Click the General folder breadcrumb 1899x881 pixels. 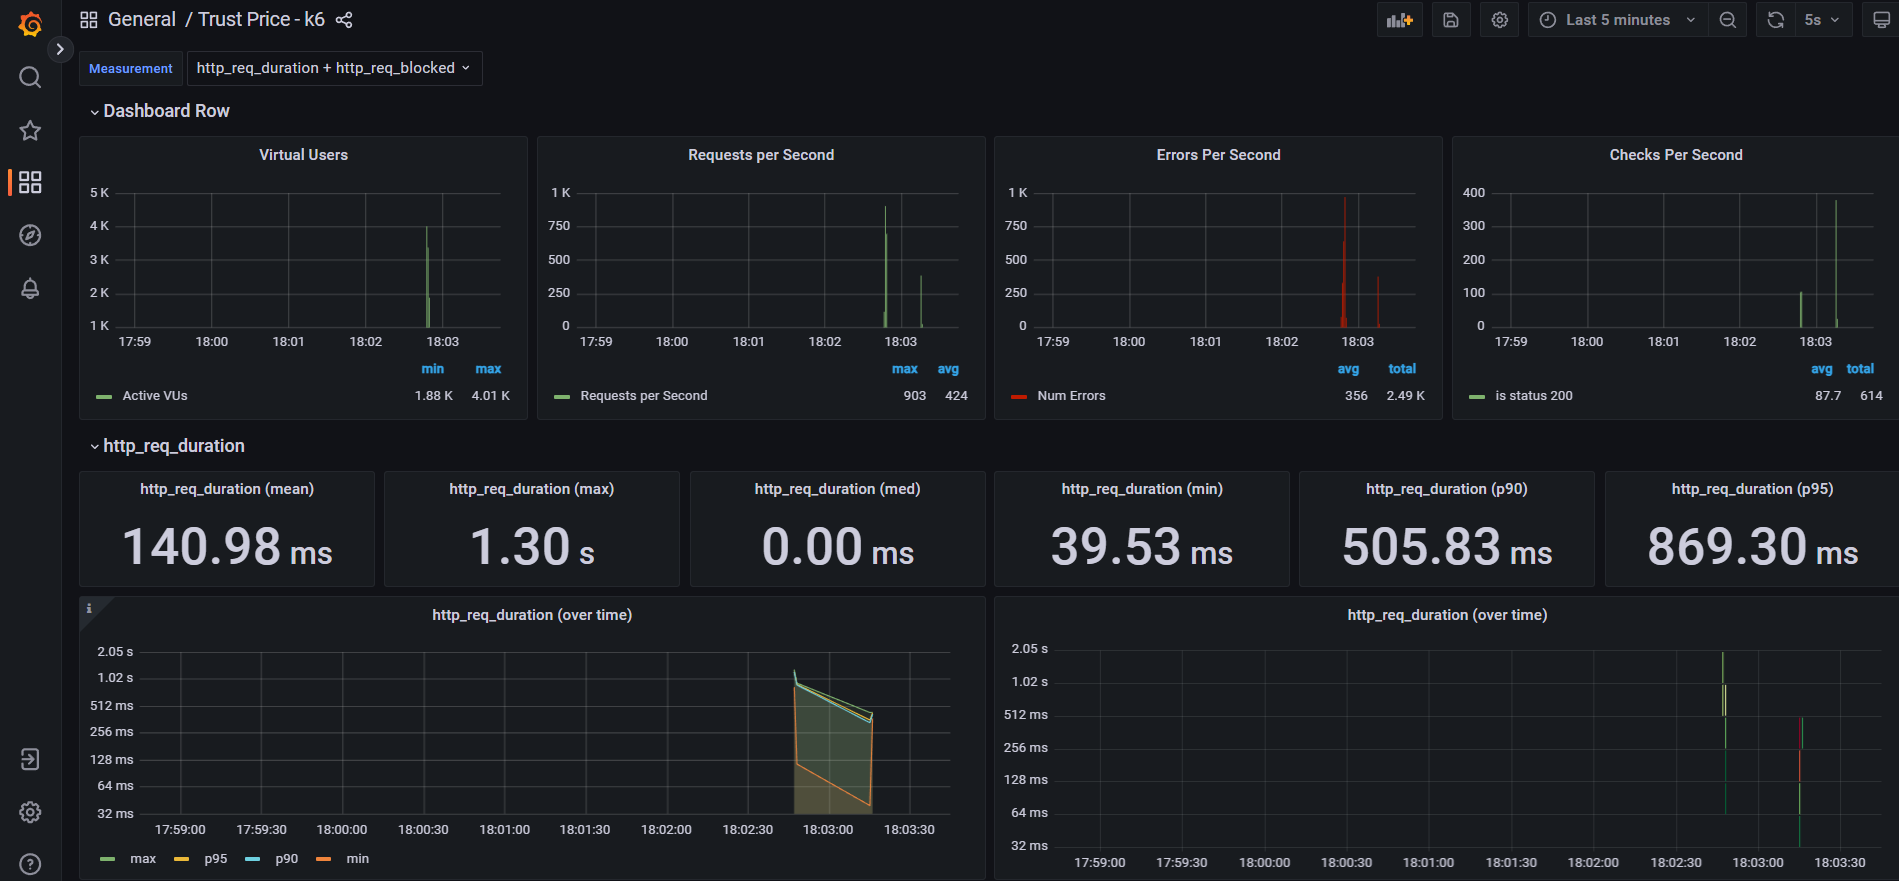[142, 20]
